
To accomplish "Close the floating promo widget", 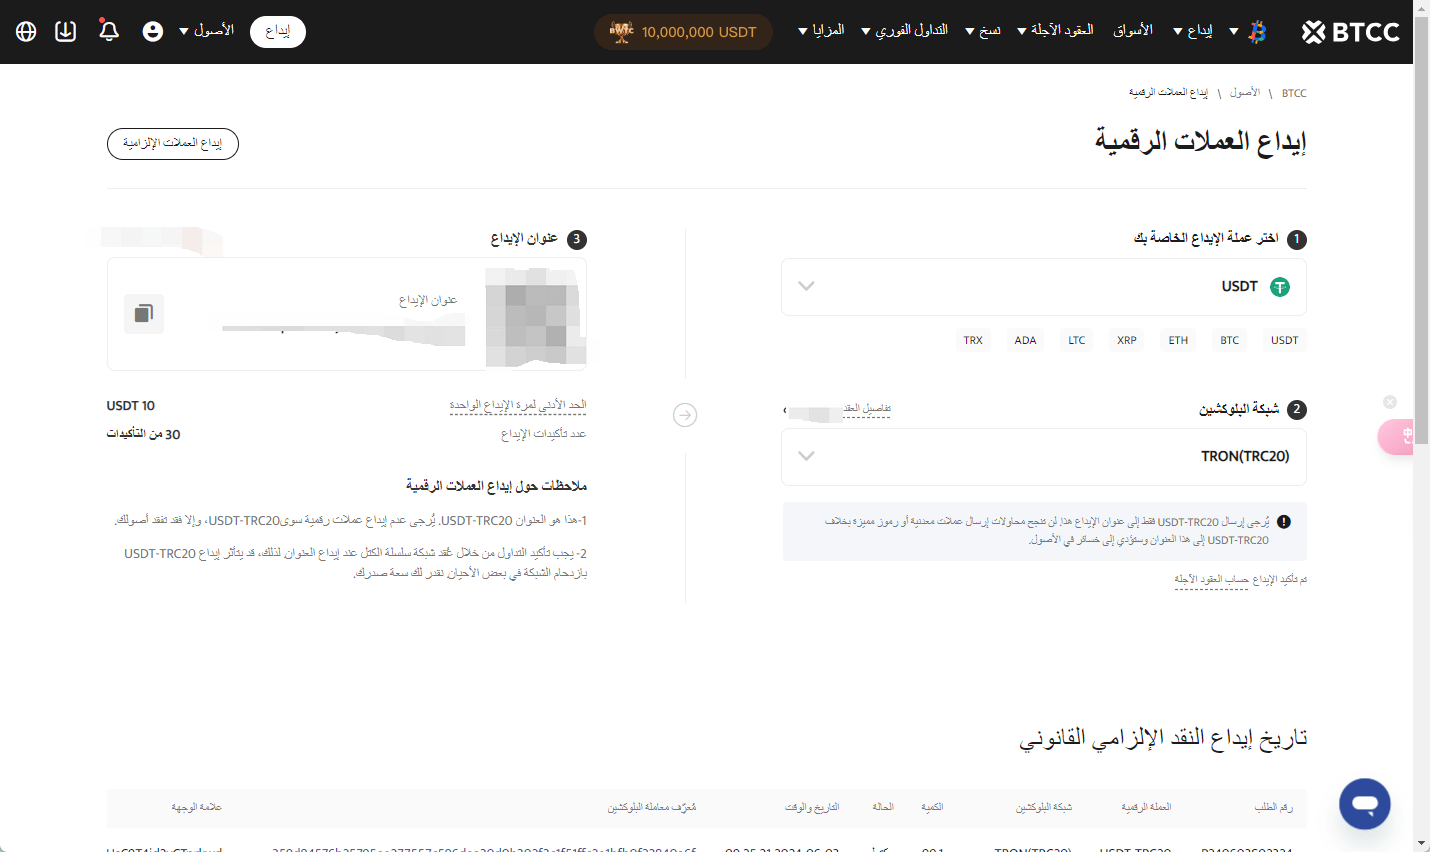I will (x=1390, y=402).
